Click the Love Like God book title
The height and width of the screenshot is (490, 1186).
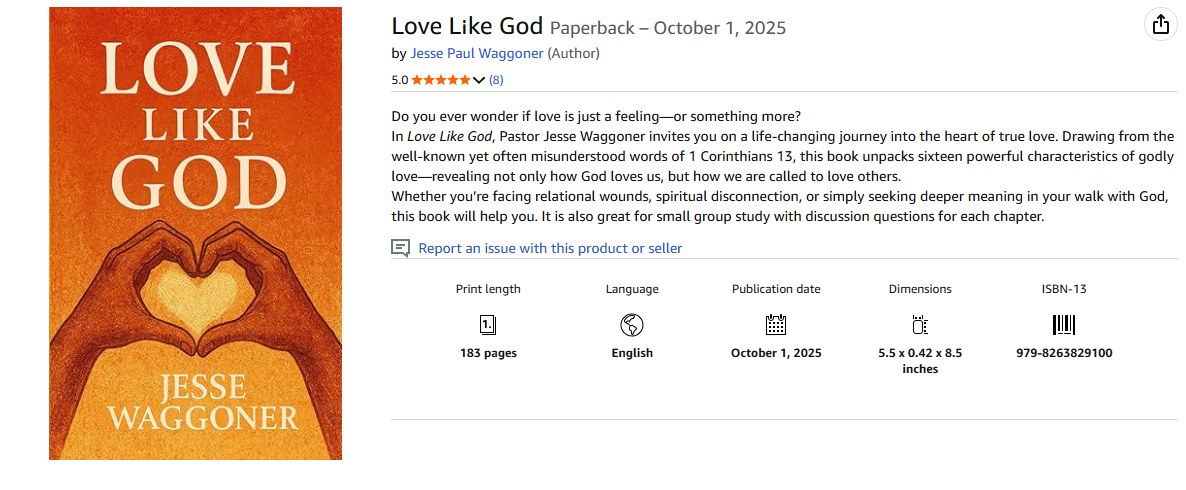click(x=467, y=26)
